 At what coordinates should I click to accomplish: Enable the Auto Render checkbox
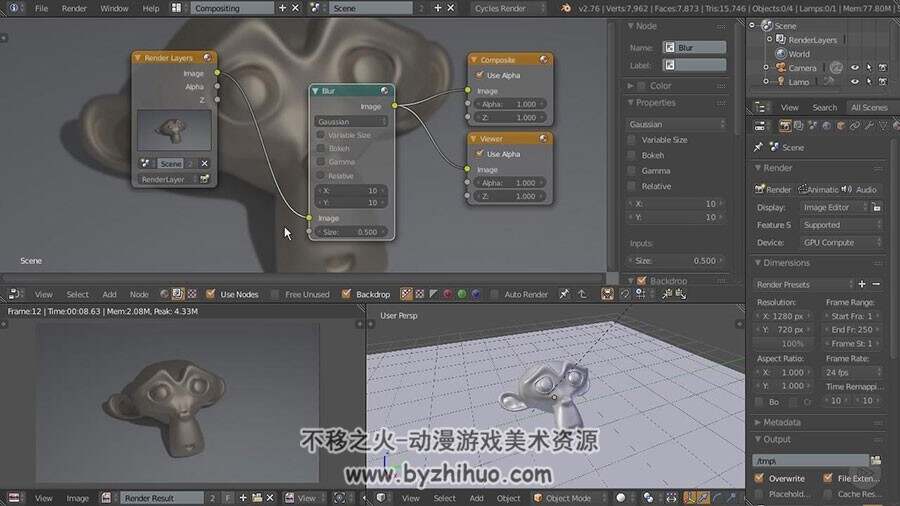[x=494, y=294]
